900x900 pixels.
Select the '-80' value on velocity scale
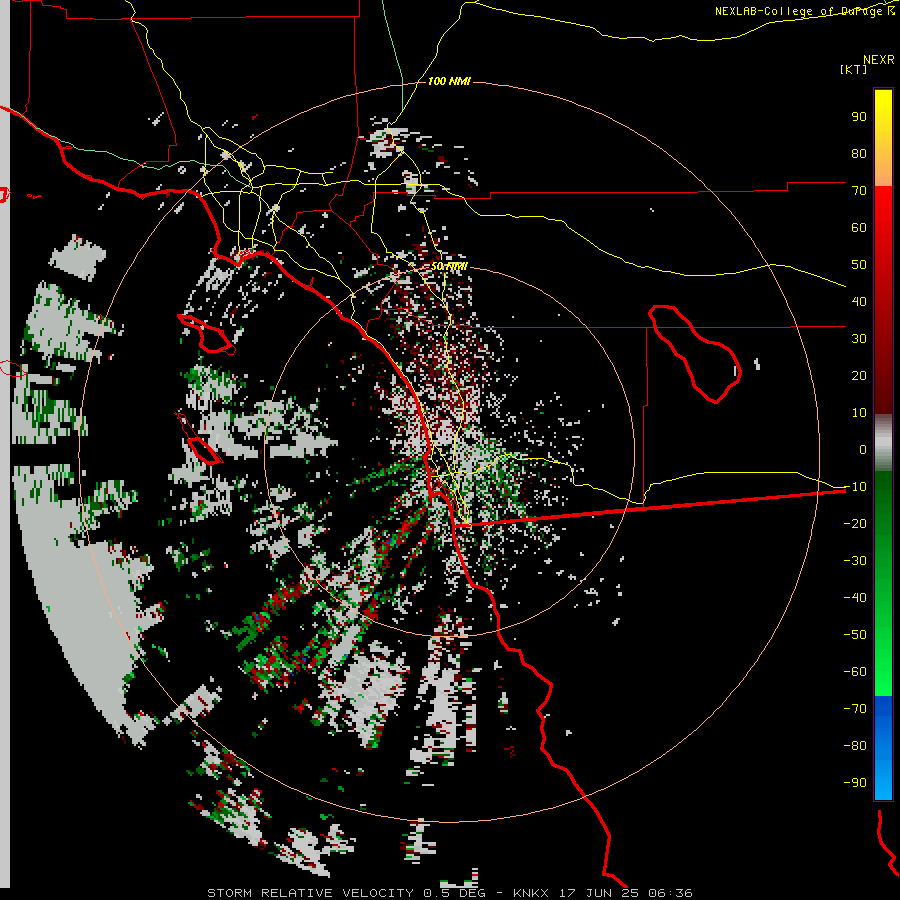pos(855,746)
